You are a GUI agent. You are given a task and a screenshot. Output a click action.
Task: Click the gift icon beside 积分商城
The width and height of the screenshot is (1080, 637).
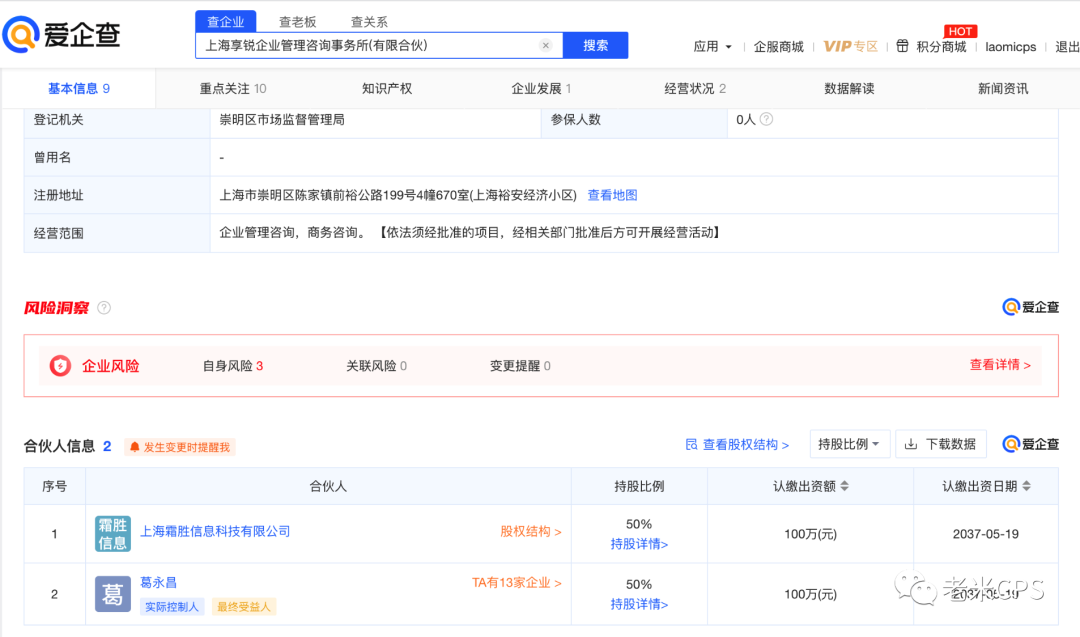point(902,46)
